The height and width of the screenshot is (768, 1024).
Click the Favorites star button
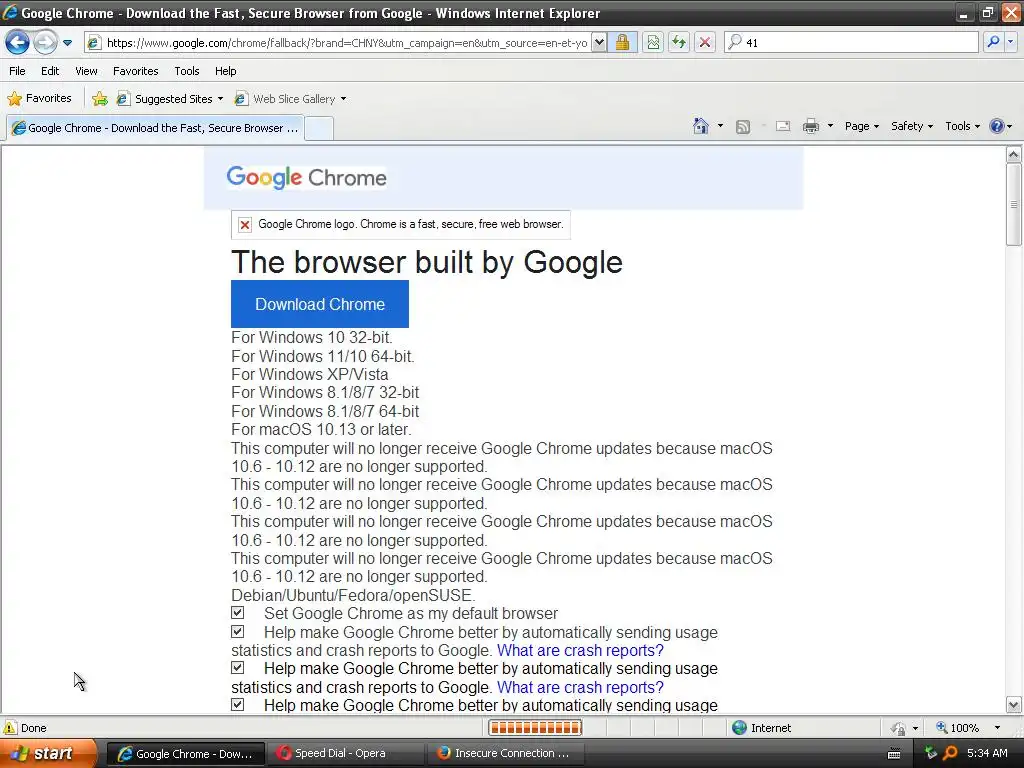point(40,99)
